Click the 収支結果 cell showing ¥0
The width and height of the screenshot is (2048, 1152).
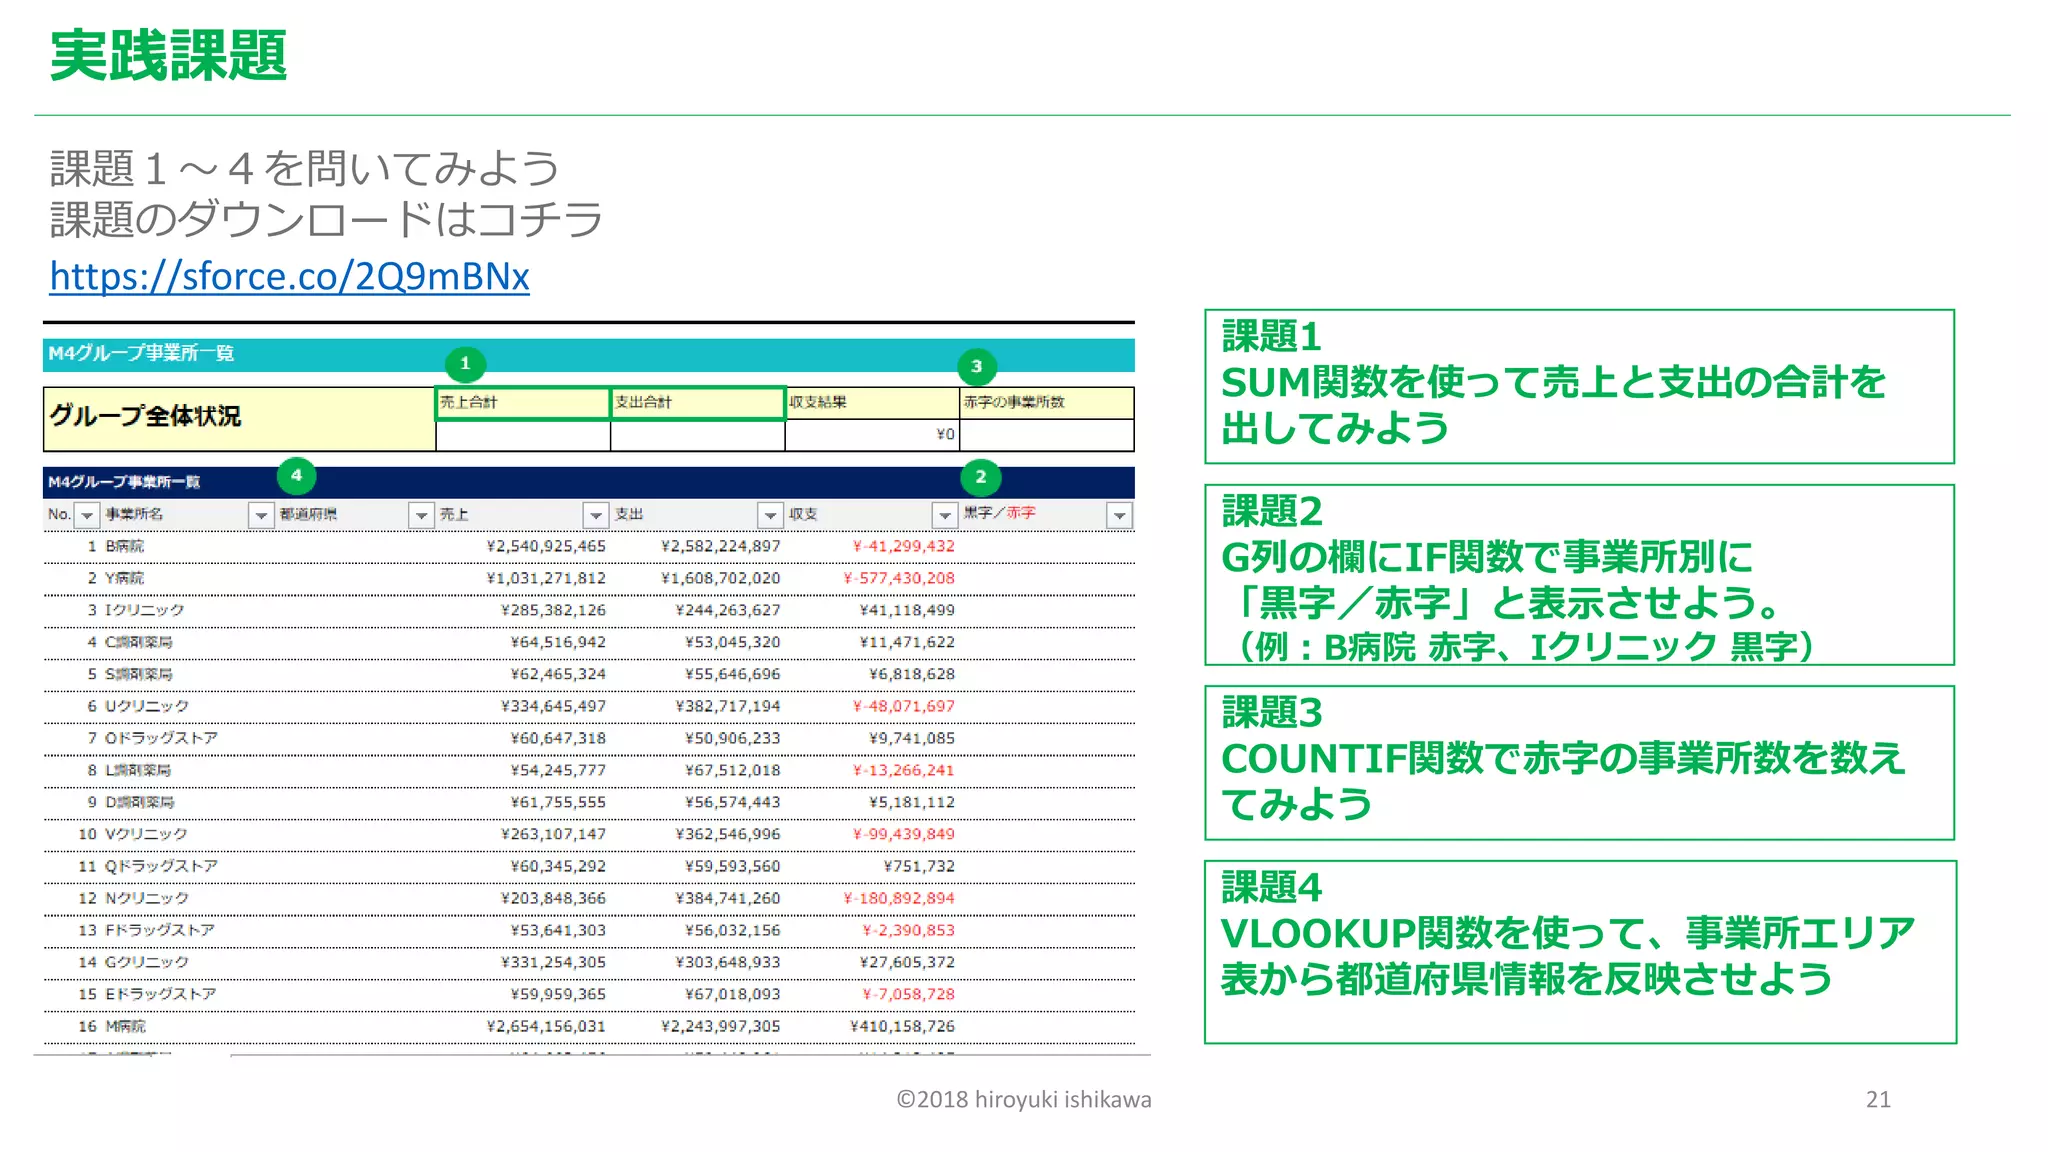pyautogui.click(x=872, y=435)
